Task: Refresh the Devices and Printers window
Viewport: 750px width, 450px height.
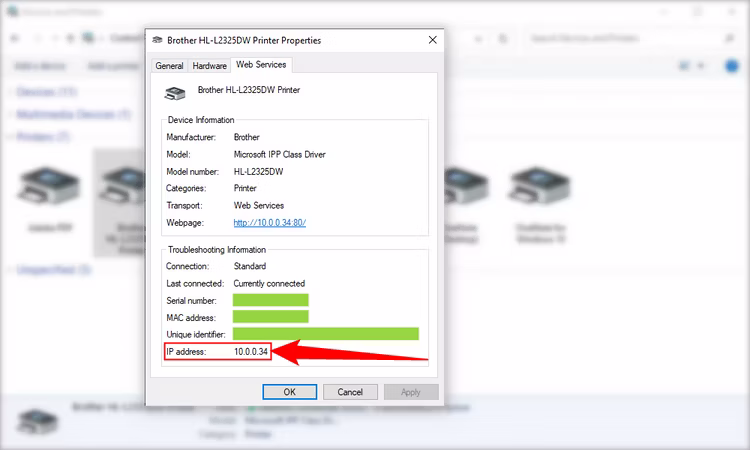Action: (x=502, y=38)
